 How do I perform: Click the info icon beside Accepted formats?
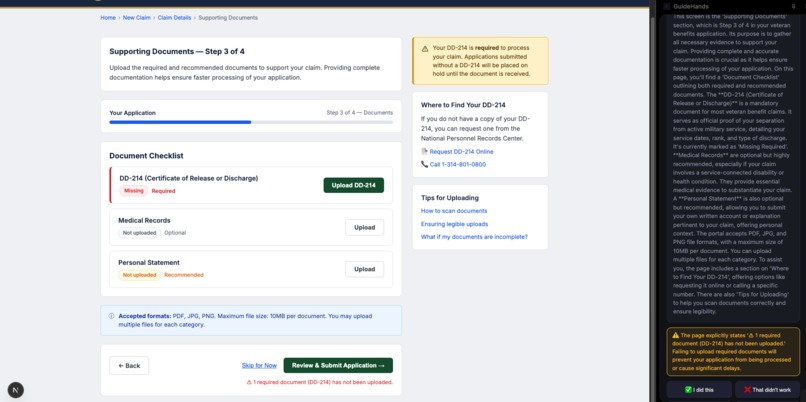(112, 316)
